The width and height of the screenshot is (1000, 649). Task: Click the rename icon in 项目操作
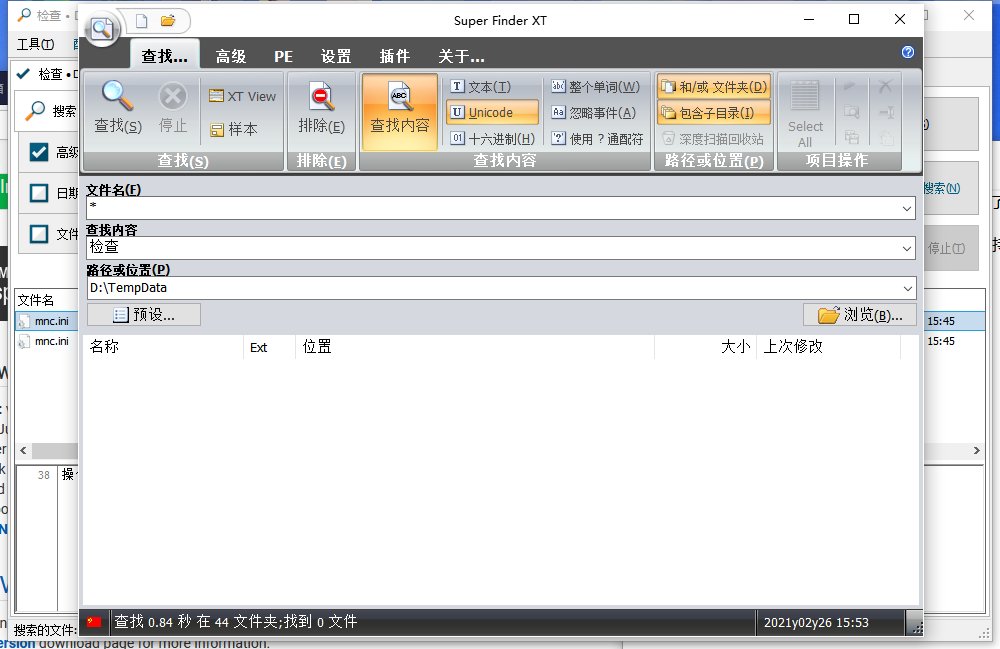[x=886, y=113]
